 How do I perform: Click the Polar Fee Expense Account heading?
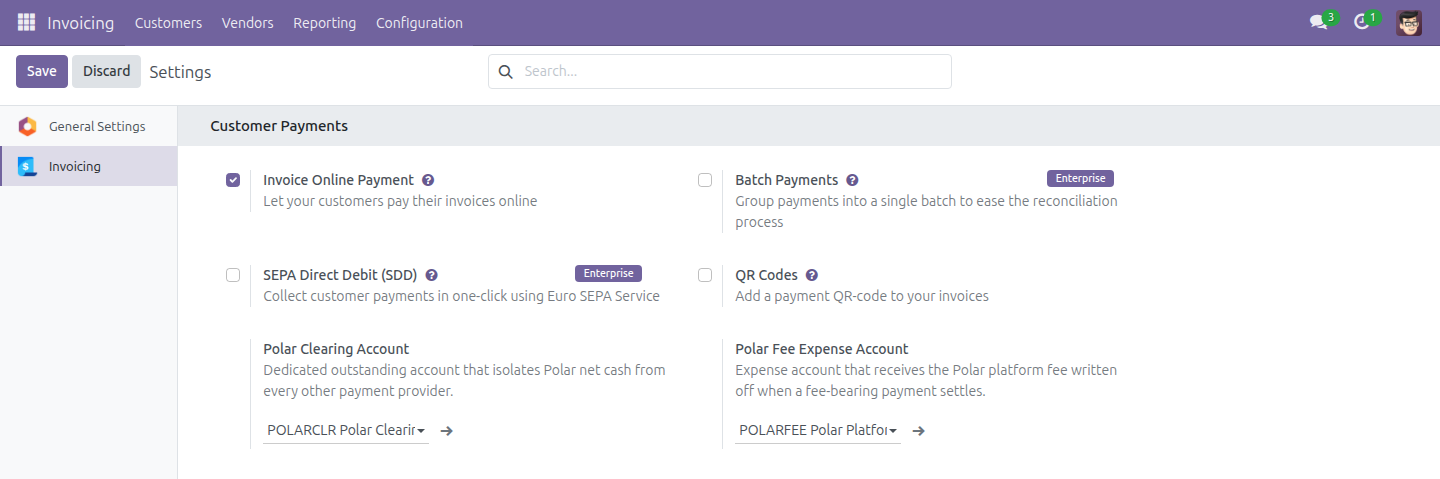coord(821,349)
